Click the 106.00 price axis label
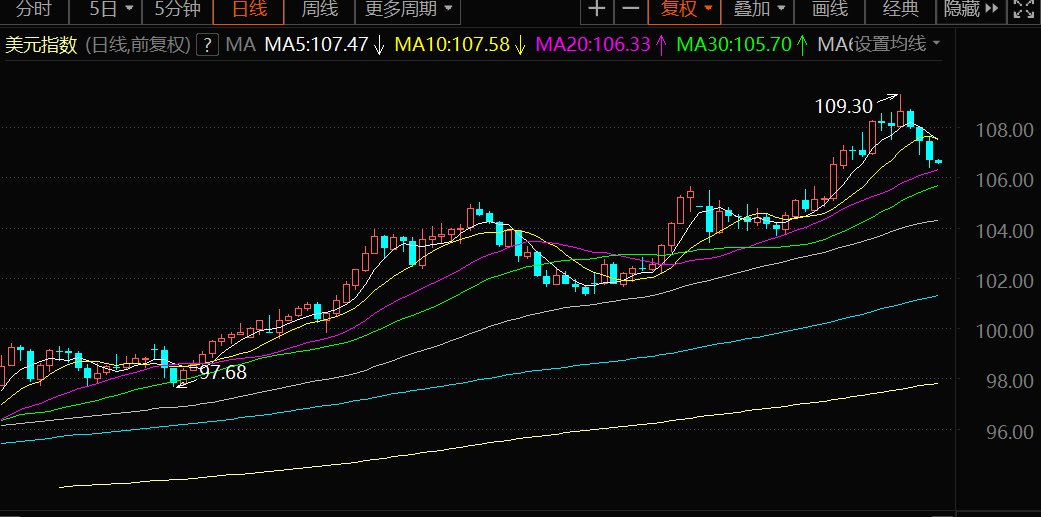 [1004, 180]
